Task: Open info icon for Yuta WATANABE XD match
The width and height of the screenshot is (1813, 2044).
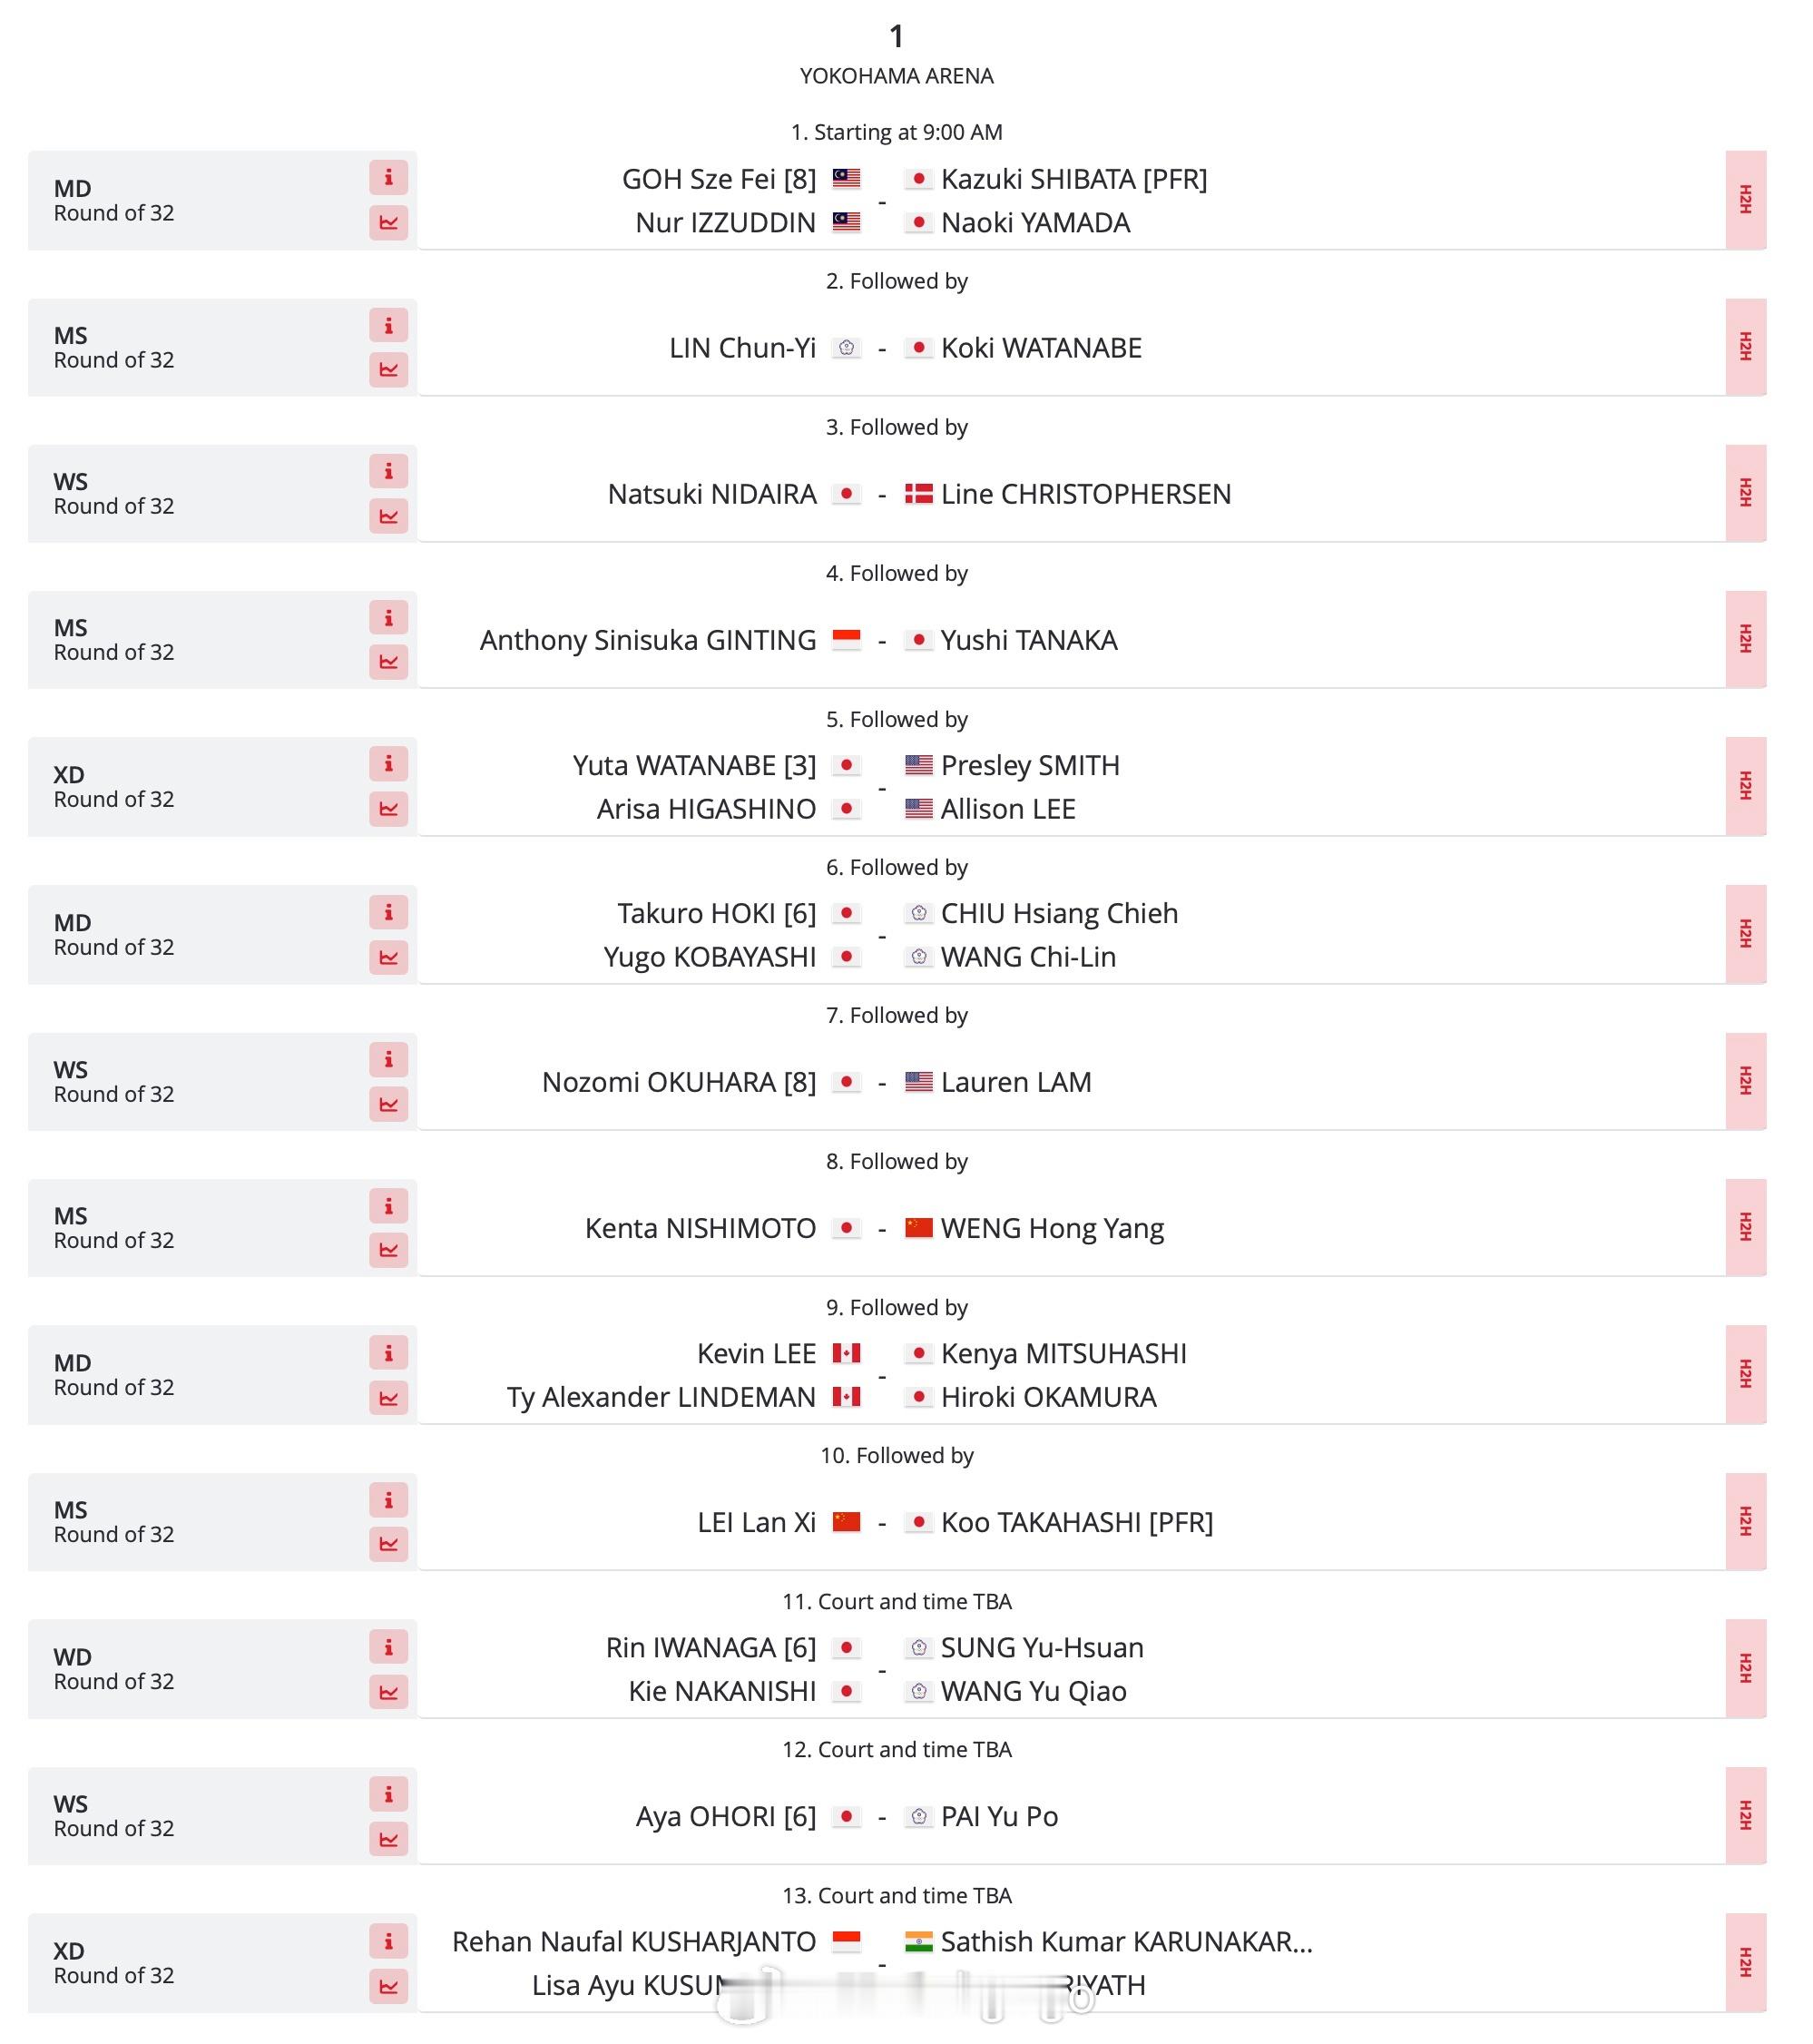Action: tap(388, 764)
